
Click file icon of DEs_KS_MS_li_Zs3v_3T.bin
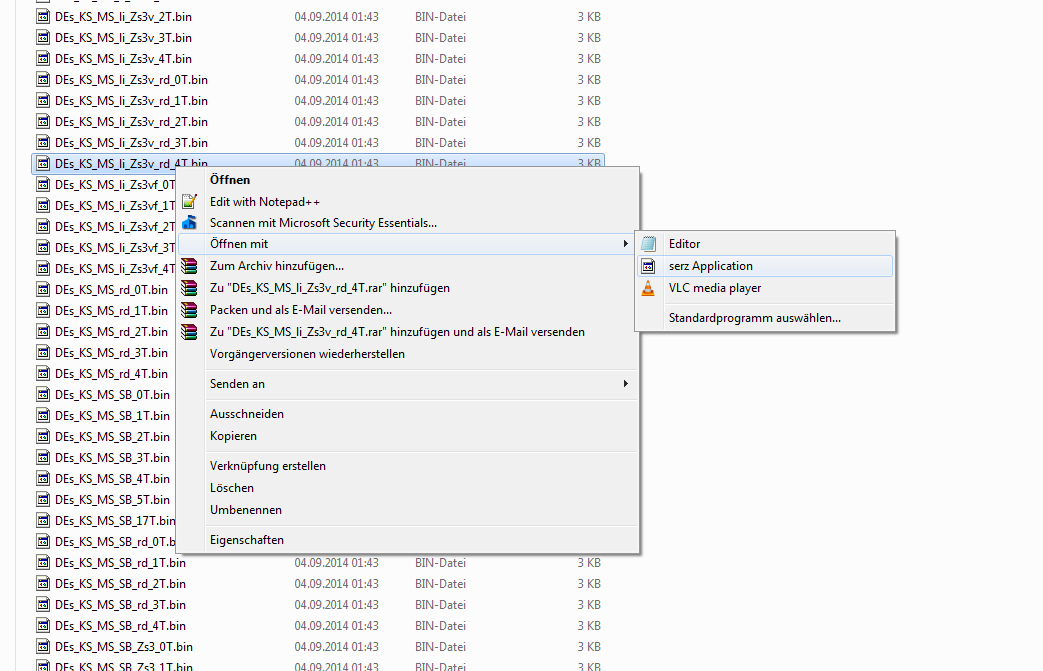tap(43, 38)
